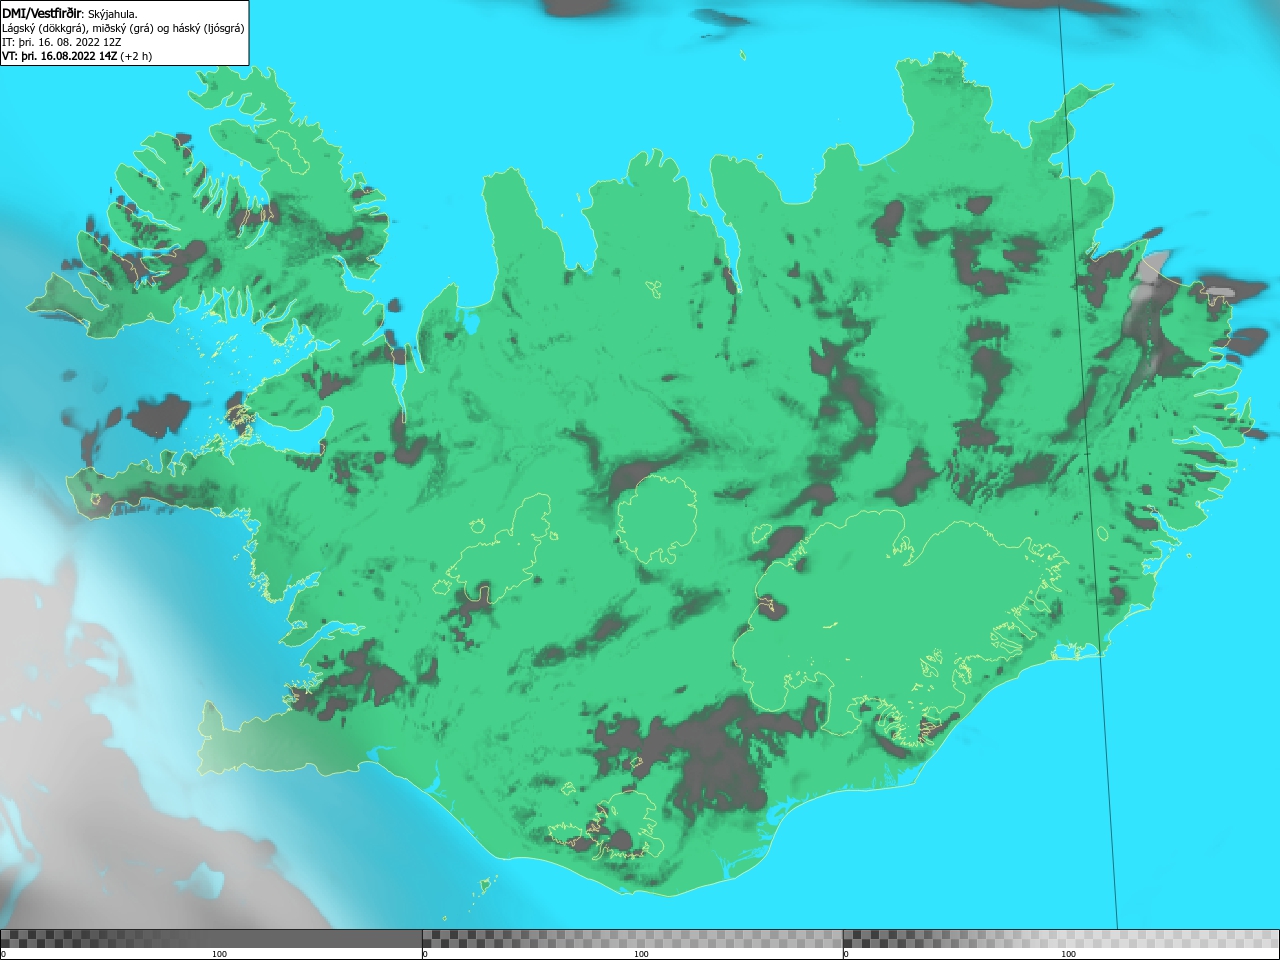Click the (+2 h) forecast offset

tap(136, 56)
